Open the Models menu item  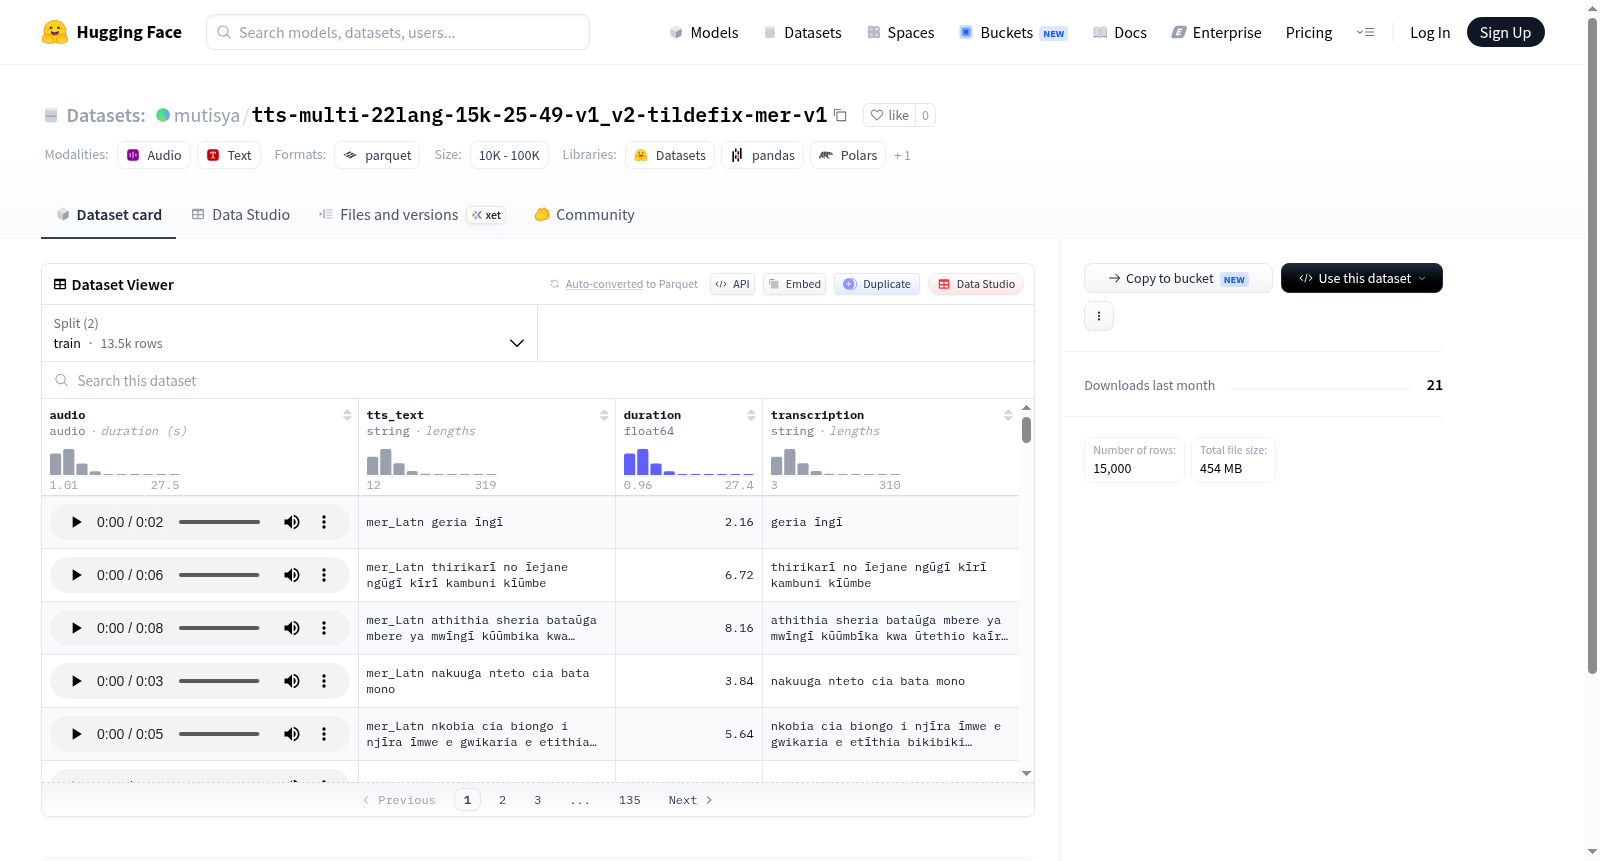tap(703, 32)
